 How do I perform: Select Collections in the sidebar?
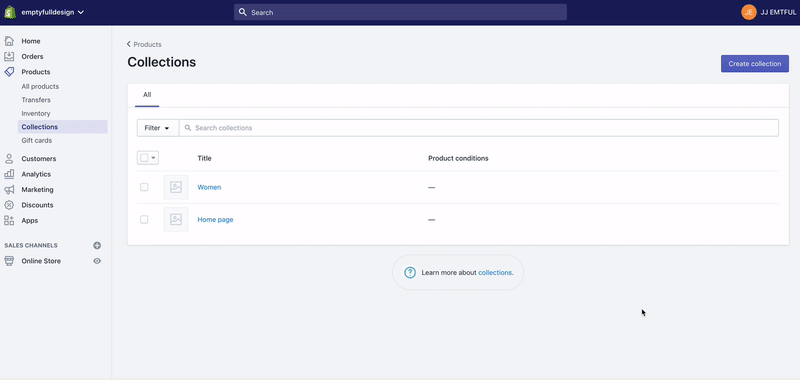63,127
